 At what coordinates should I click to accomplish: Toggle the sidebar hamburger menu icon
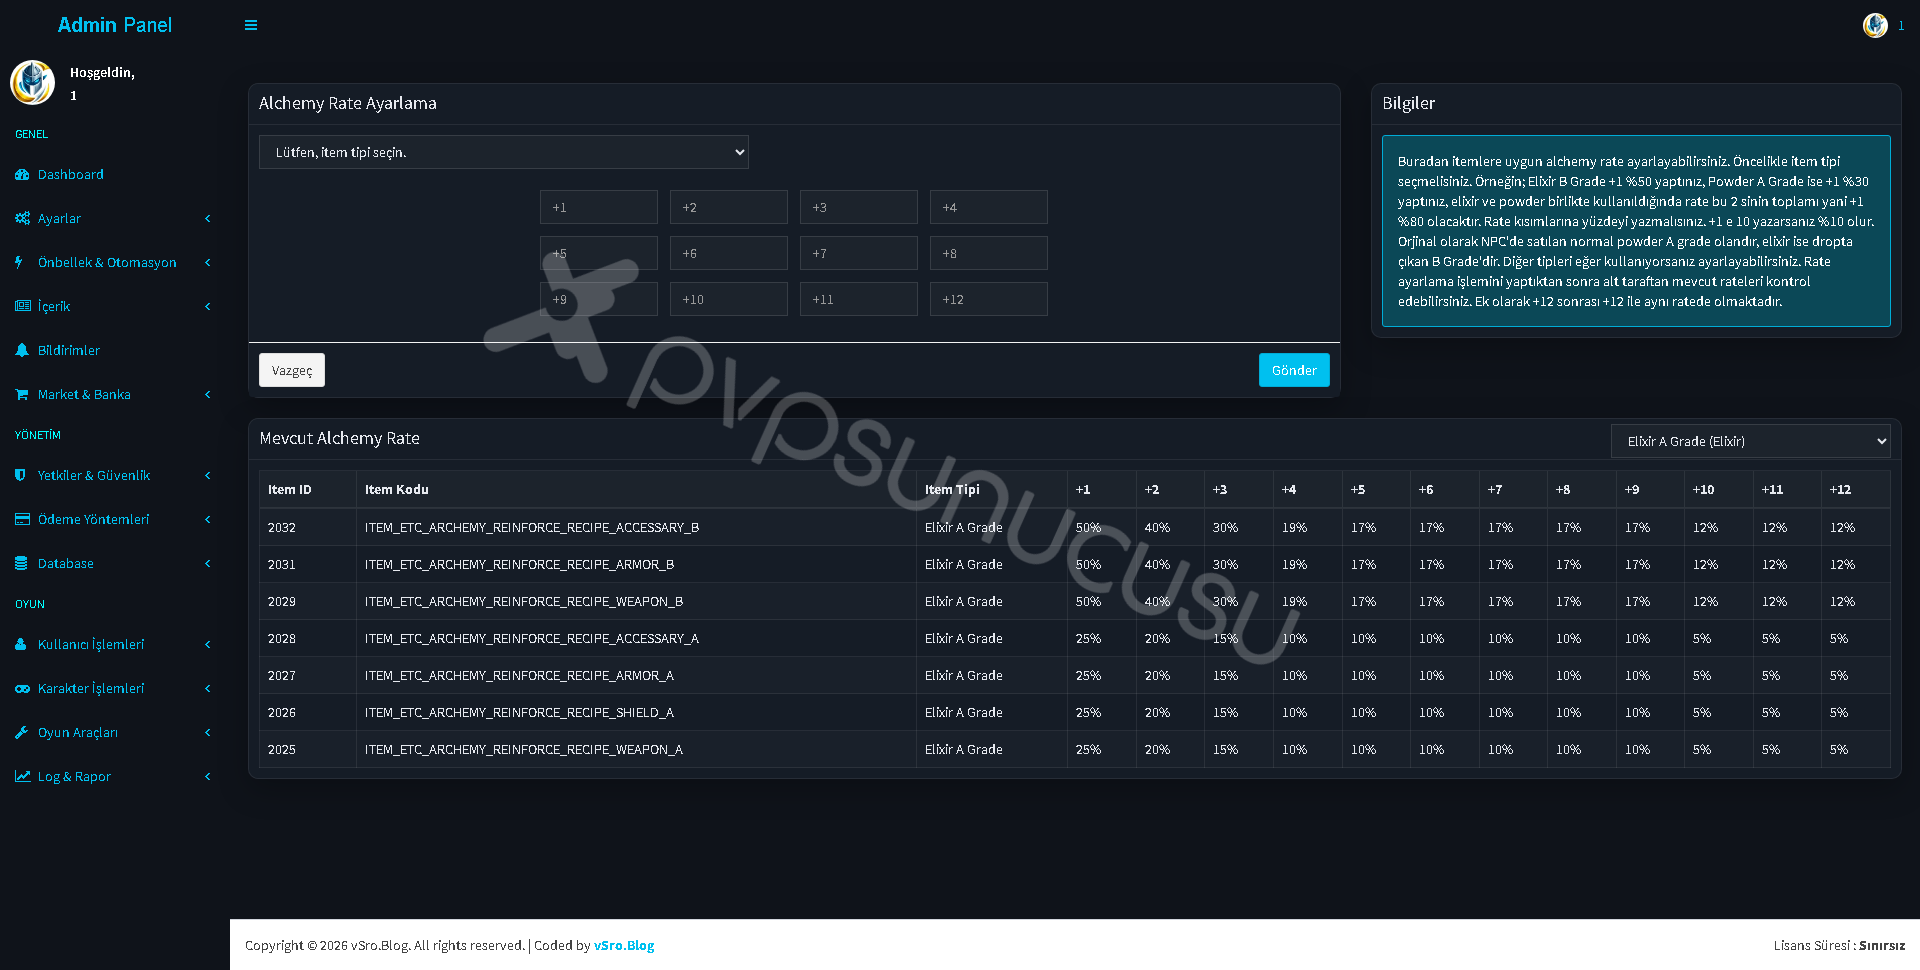tap(251, 25)
